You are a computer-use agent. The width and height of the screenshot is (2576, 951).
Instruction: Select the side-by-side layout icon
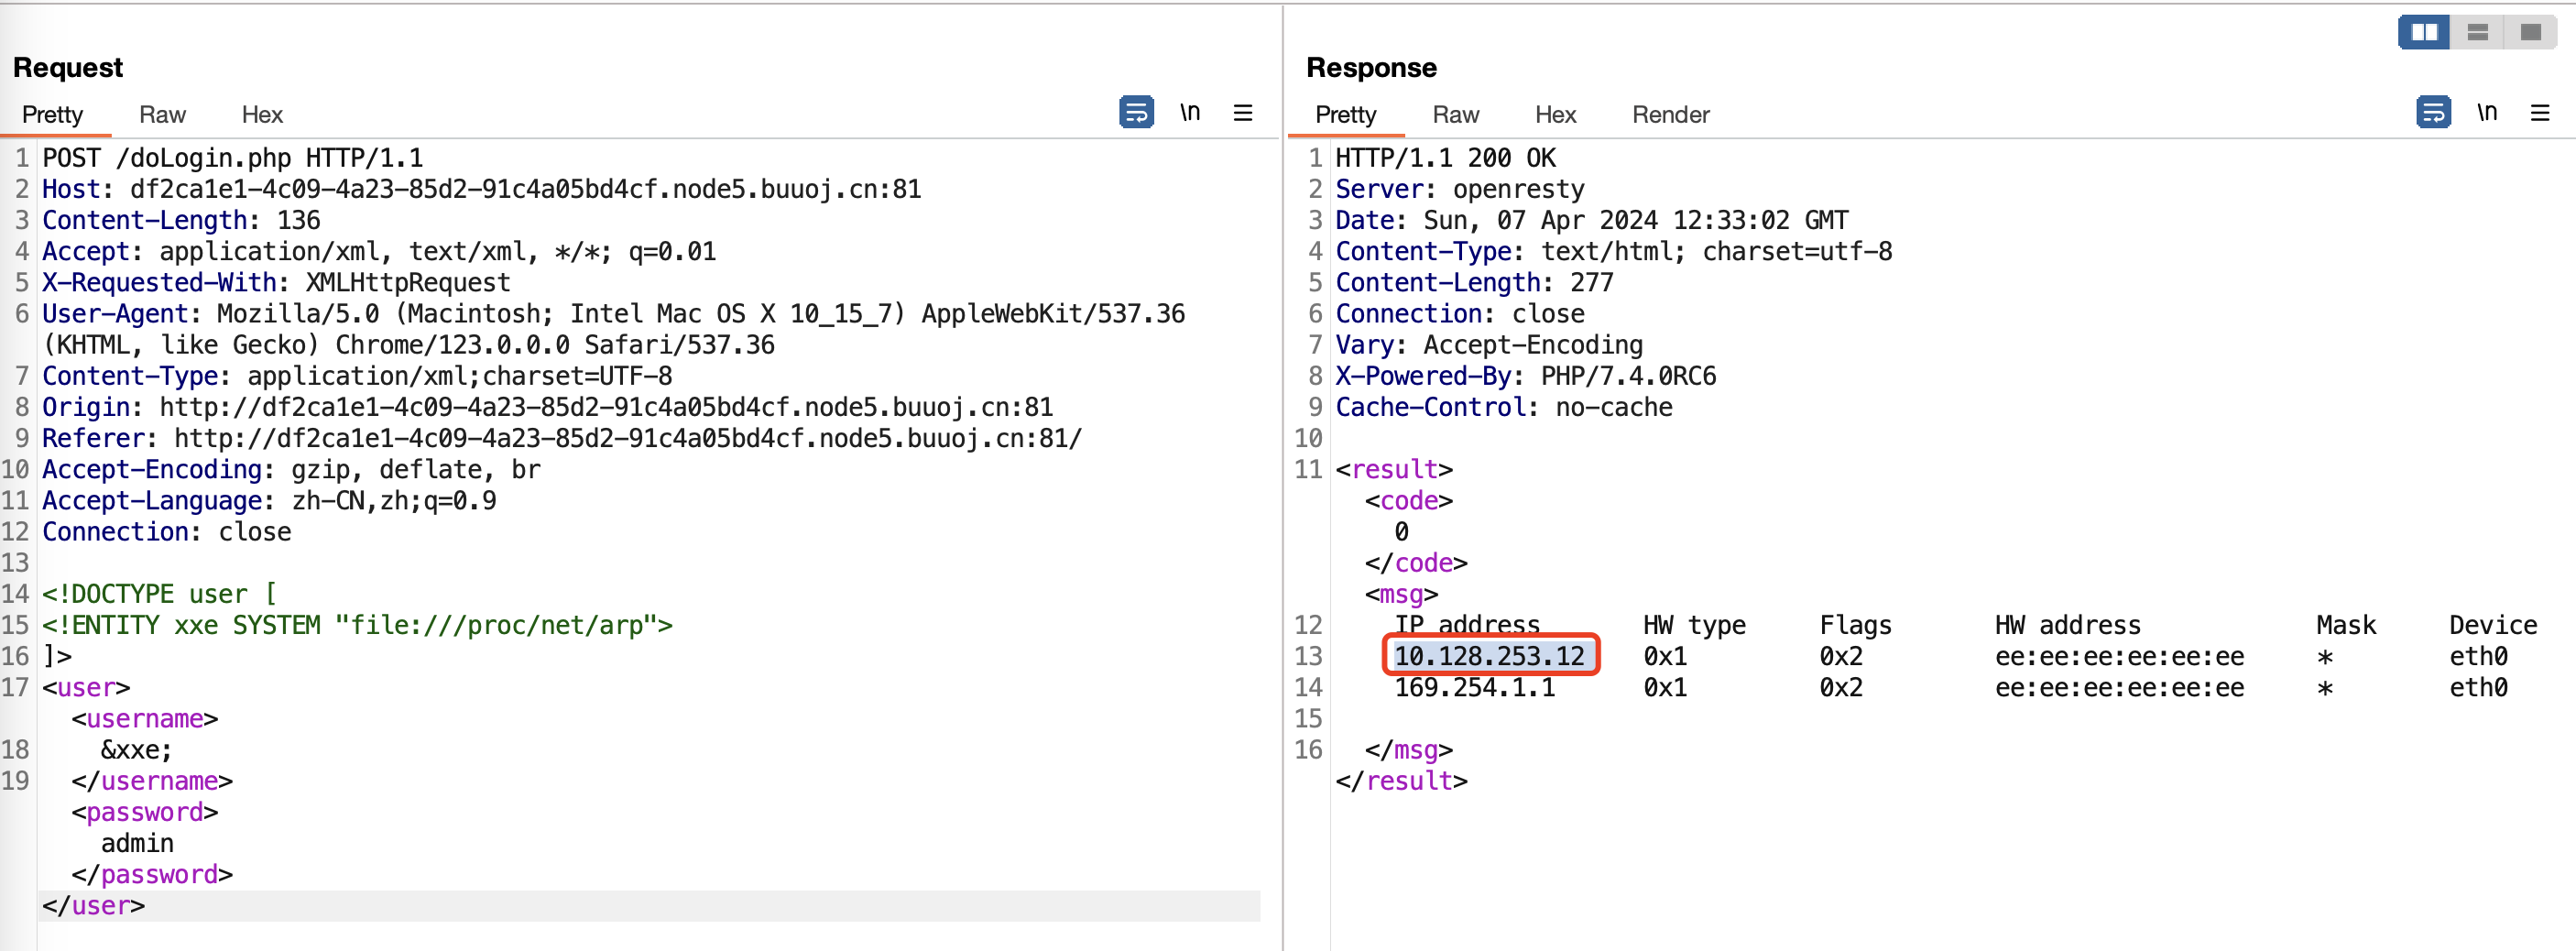[x=2424, y=32]
